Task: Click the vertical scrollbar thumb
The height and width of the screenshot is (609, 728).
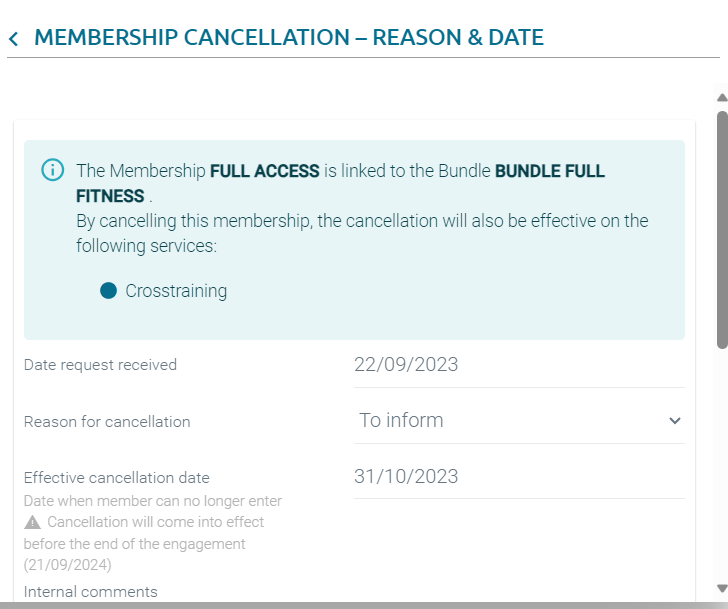Action: pyautogui.click(x=721, y=230)
